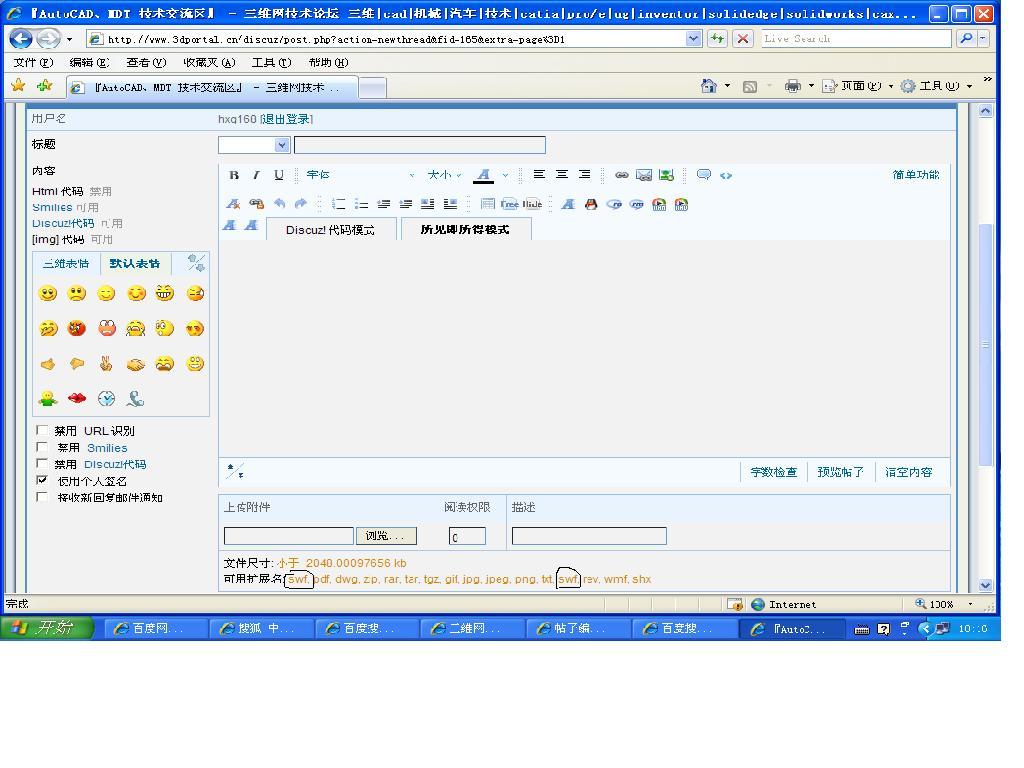This screenshot has height=768, width=1024.
Task: Center align the text
Action: pos(562,174)
